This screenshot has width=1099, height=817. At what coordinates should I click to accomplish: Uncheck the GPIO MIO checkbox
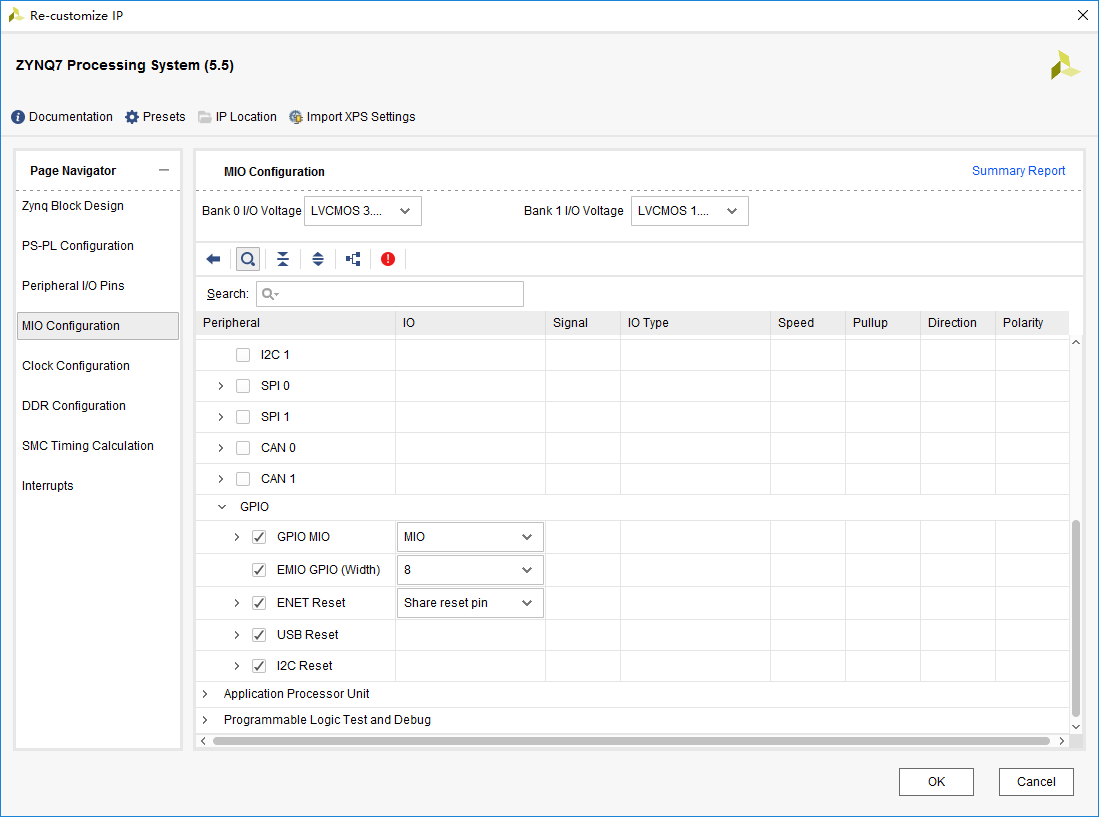259,537
